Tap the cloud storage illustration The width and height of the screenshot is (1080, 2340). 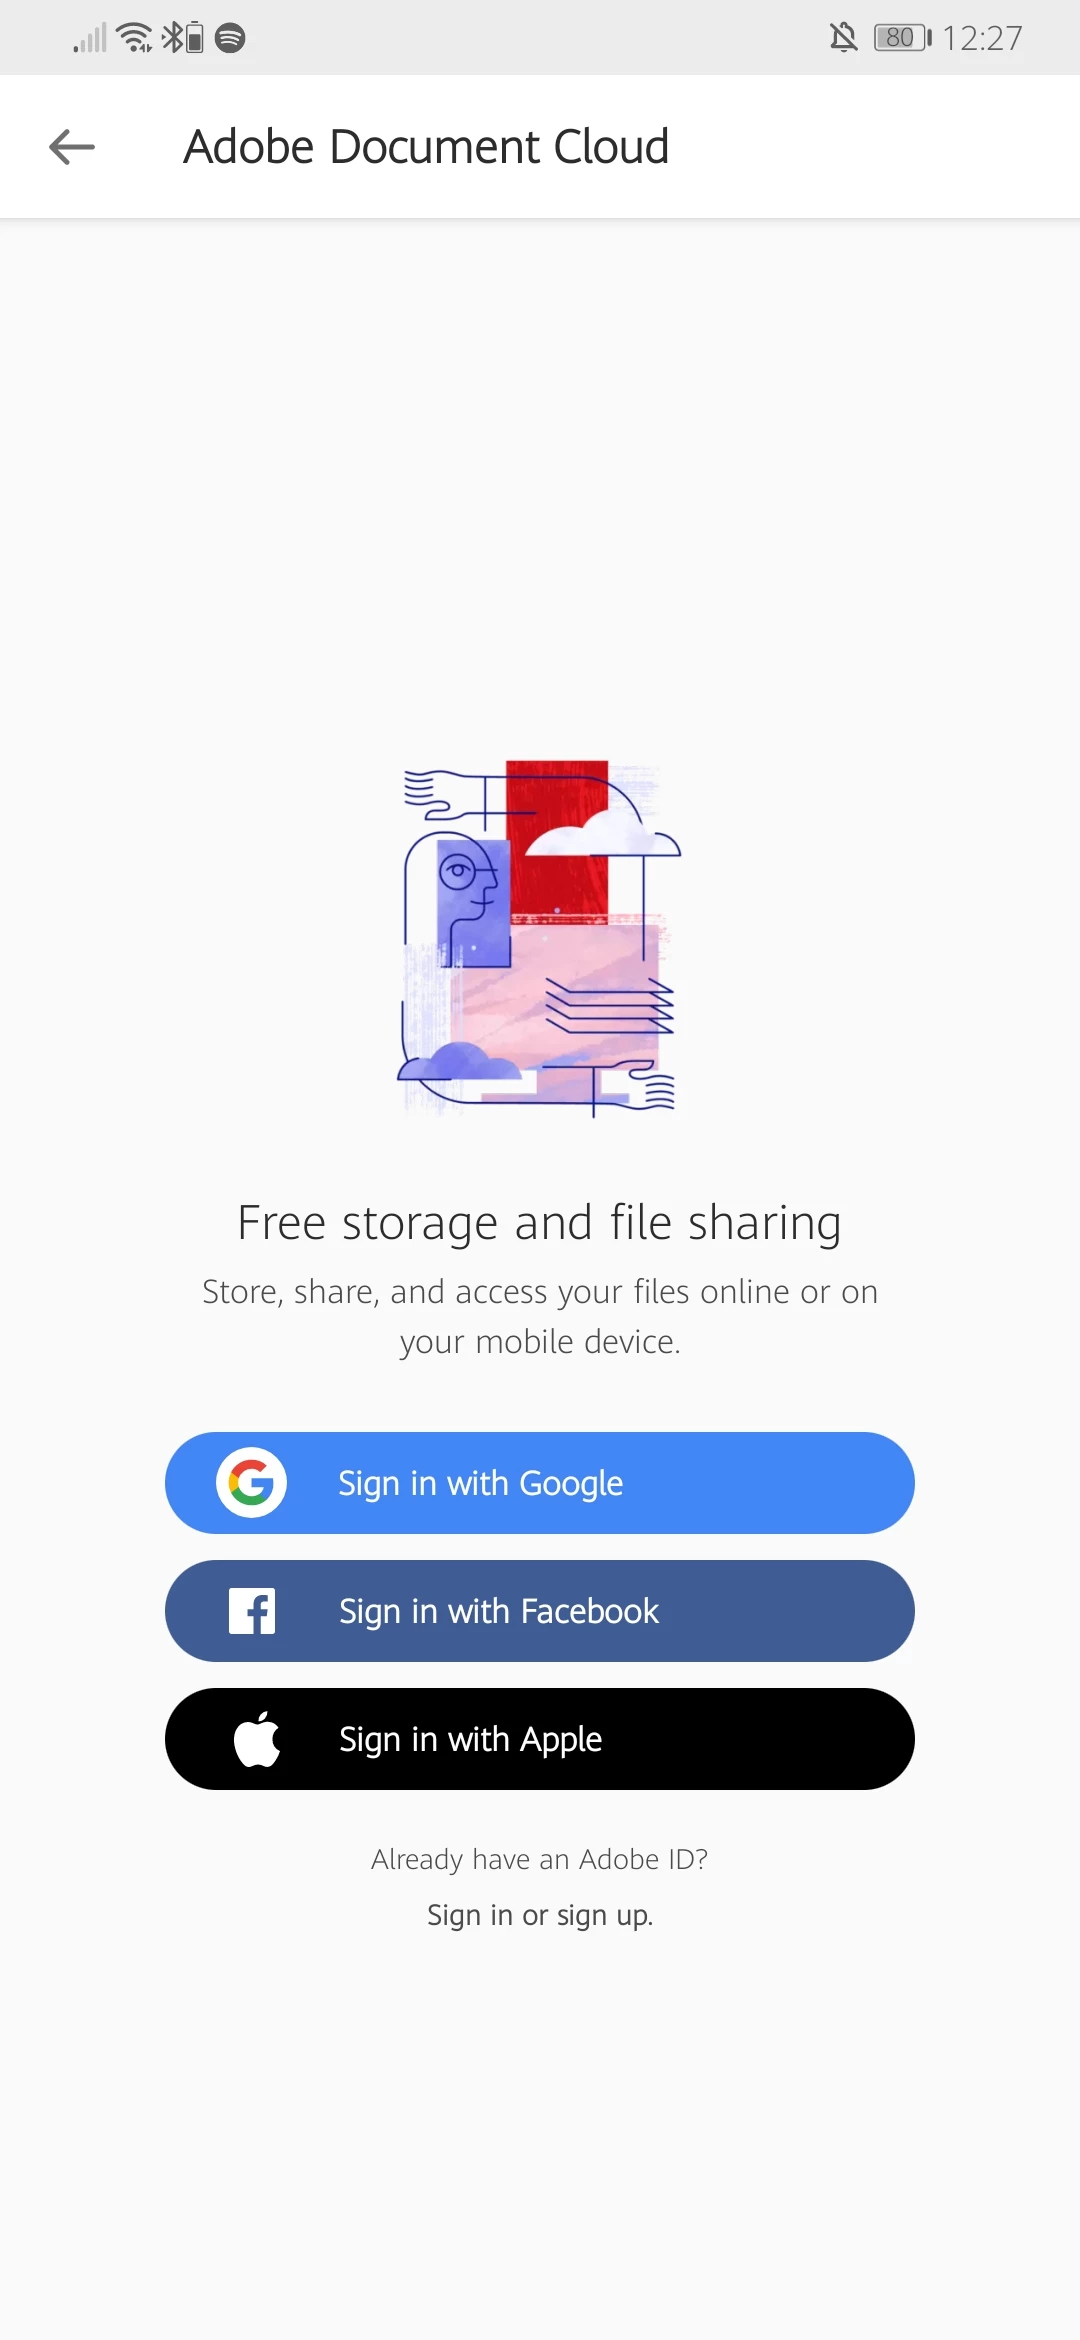point(540,938)
